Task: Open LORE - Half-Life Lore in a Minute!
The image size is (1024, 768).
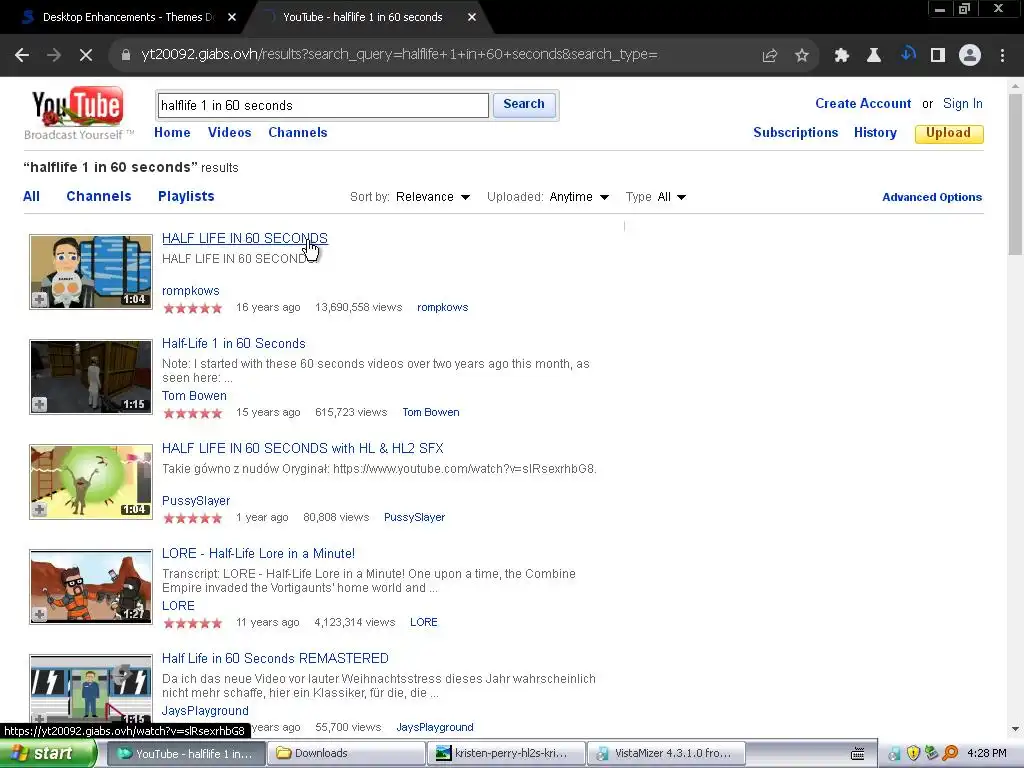Action: (259, 554)
